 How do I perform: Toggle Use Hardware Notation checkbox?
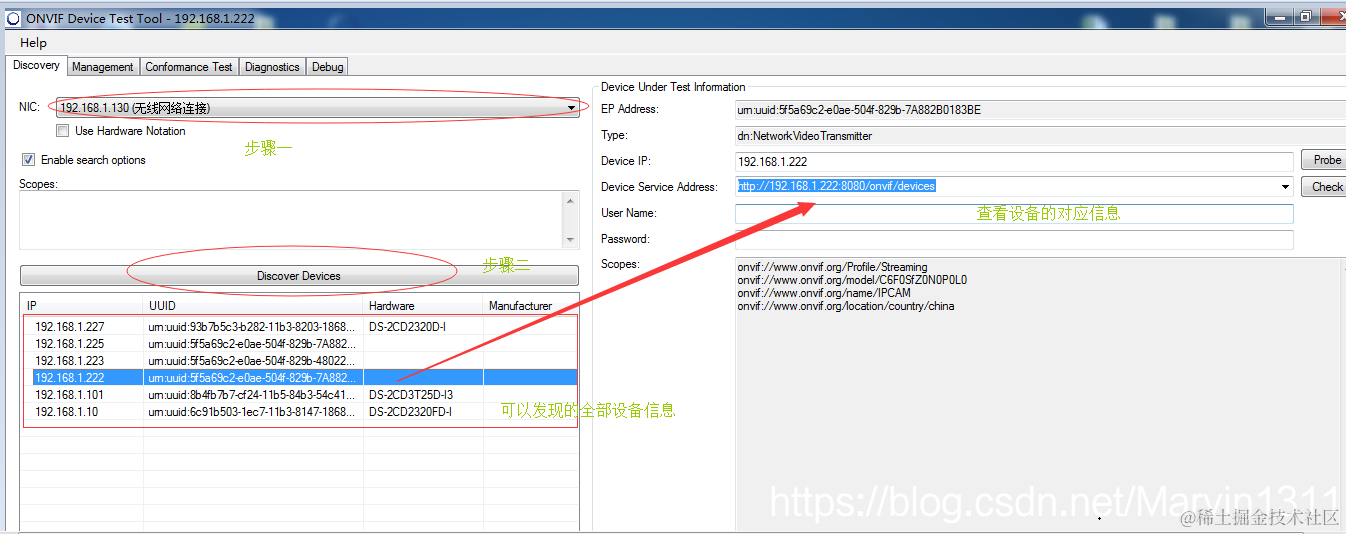click(63, 131)
